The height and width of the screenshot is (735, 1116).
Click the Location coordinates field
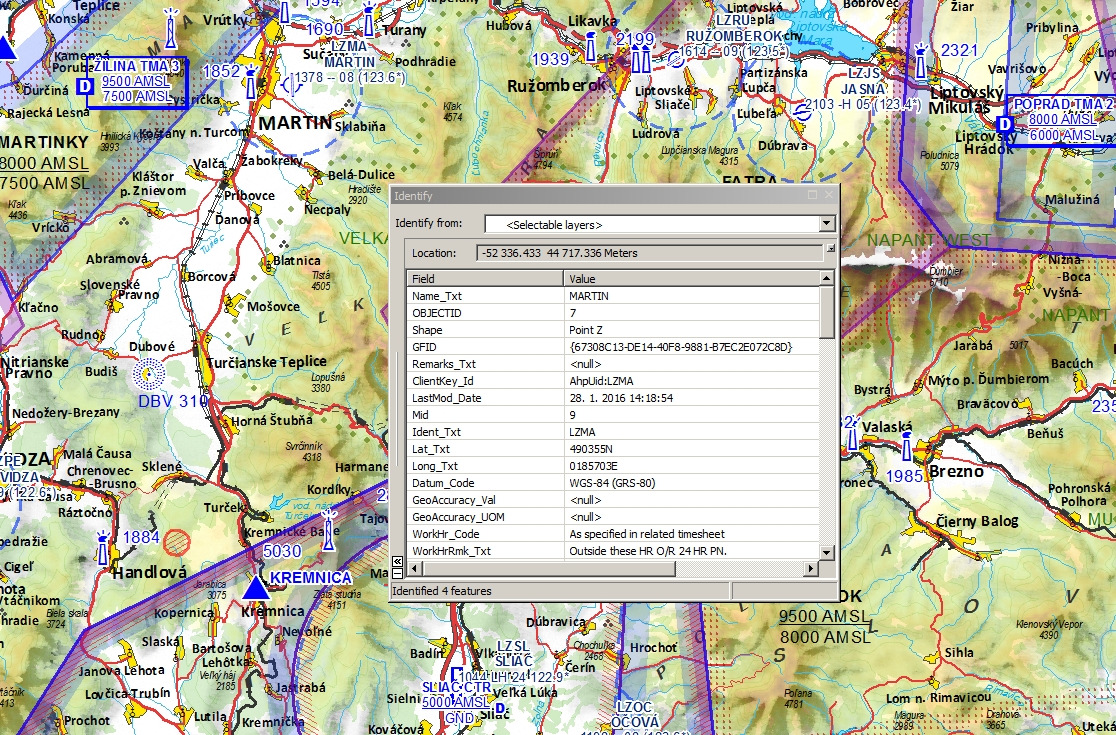650,253
